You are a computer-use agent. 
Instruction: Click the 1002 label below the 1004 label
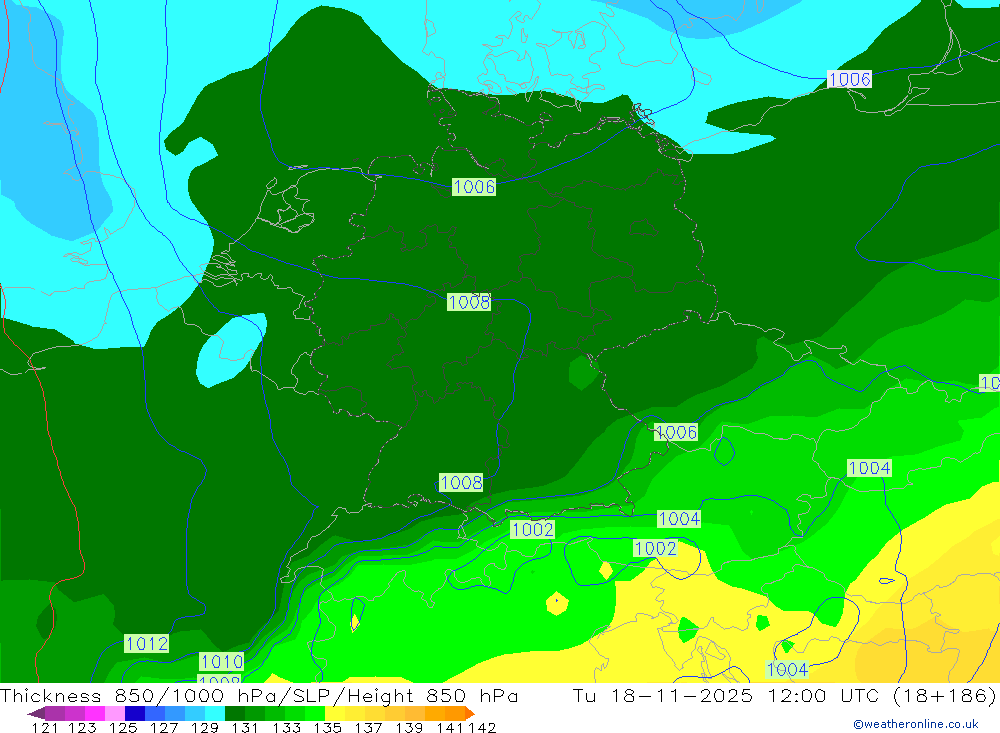655,548
